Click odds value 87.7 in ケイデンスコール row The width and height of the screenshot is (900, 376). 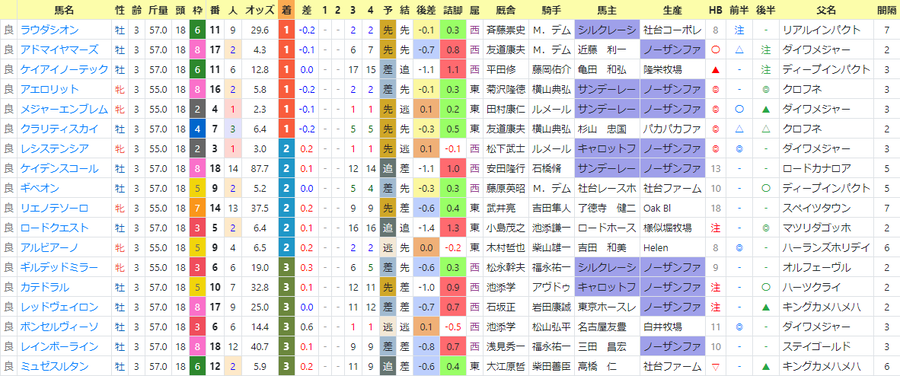(260, 169)
